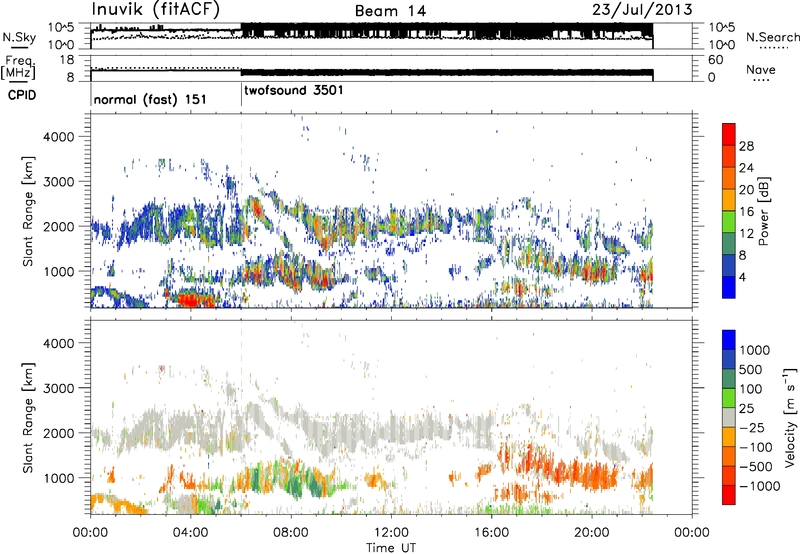Click the '28' tick on the Power scale
This screenshot has width=800, height=554.
746,146
